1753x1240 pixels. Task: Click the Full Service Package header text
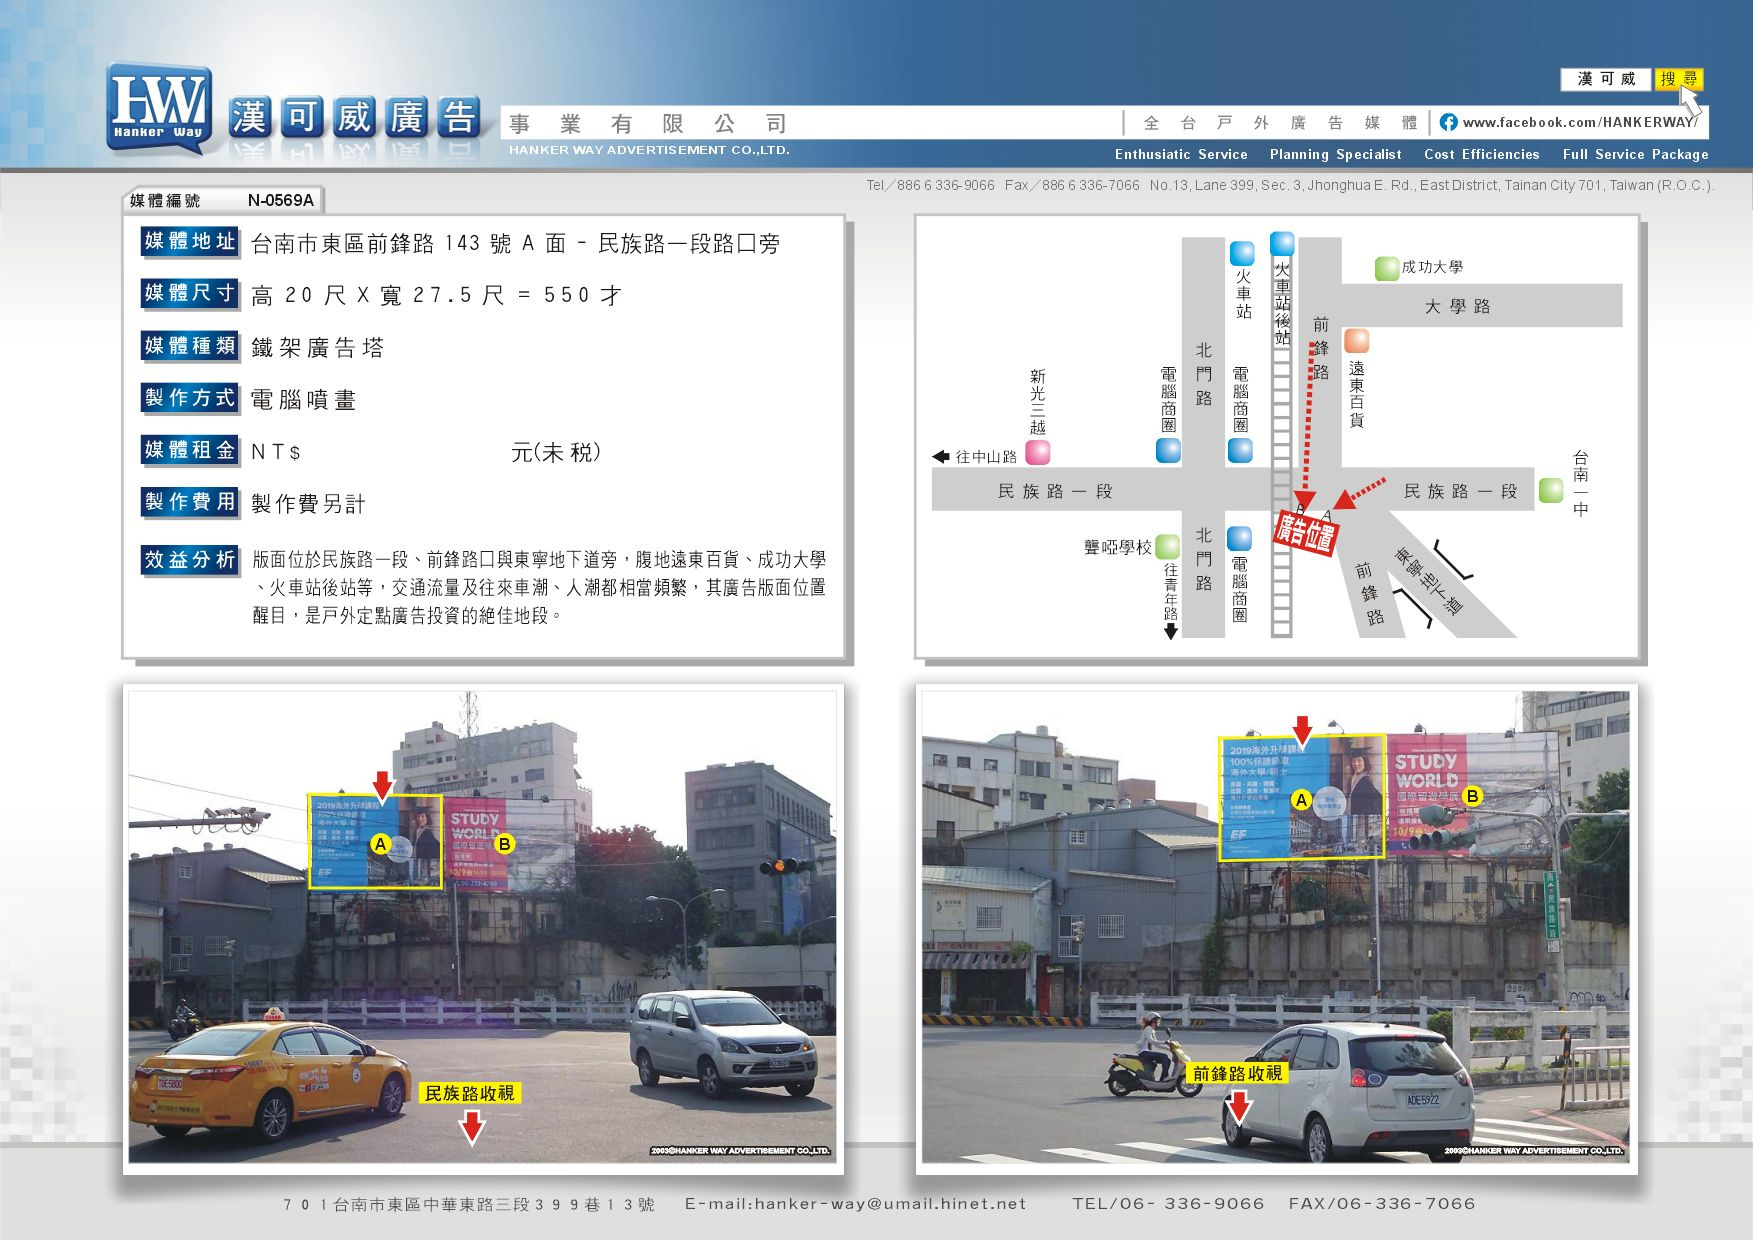tap(1635, 154)
